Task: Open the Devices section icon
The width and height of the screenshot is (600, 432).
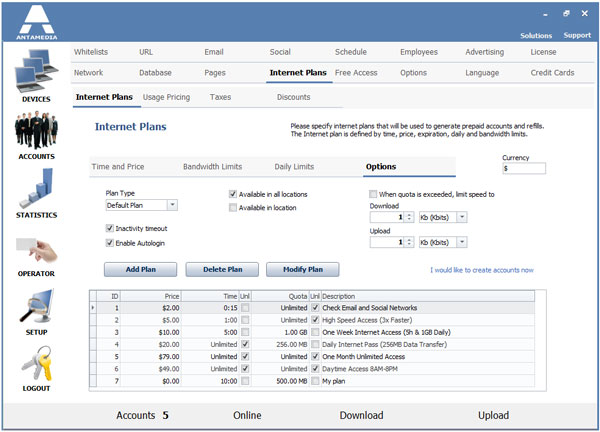Action: (x=36, y=72)
